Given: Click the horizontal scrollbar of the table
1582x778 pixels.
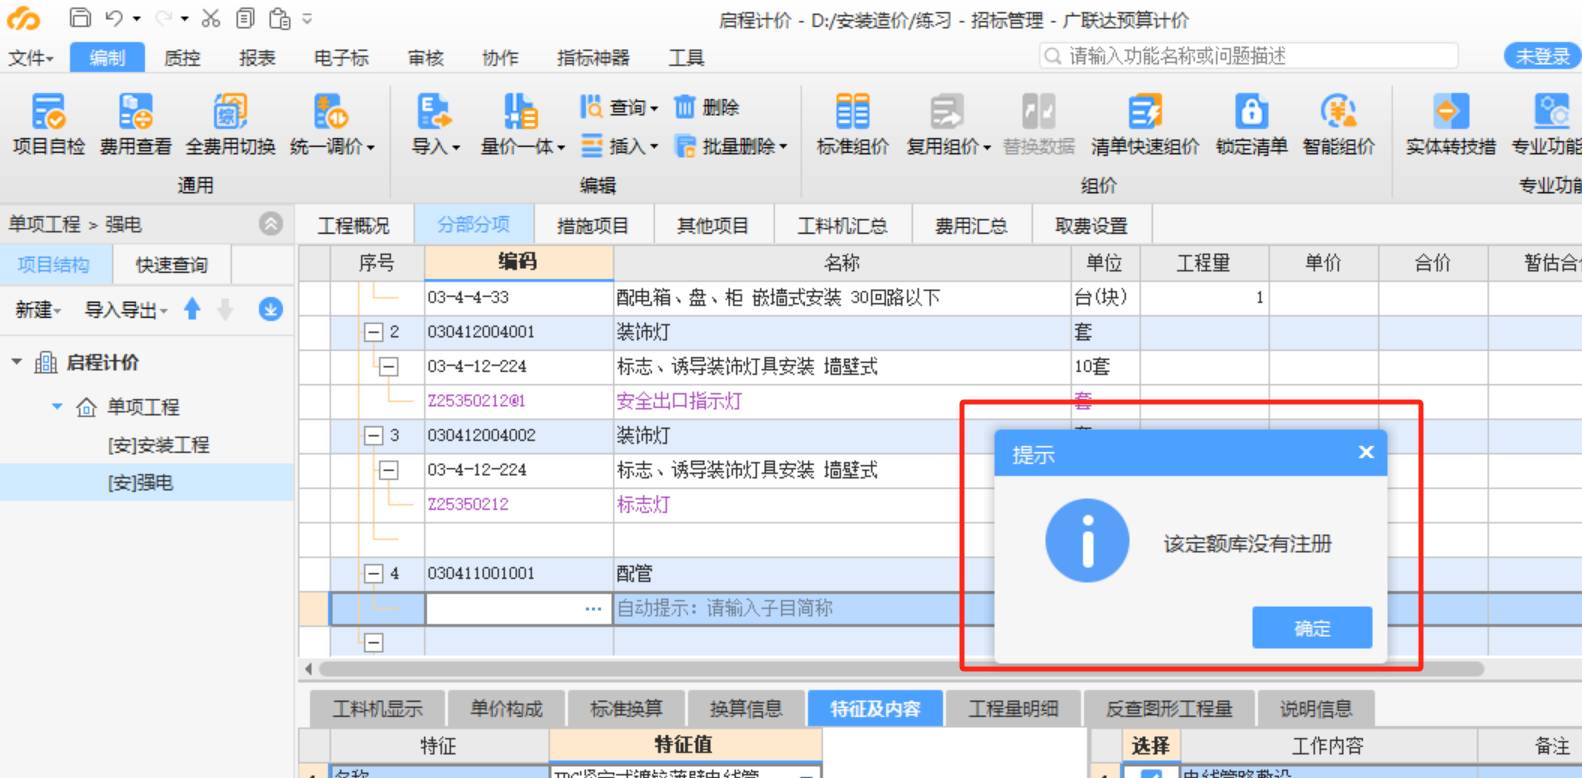Looking at the screenshot, I should (x=900, y=668).
